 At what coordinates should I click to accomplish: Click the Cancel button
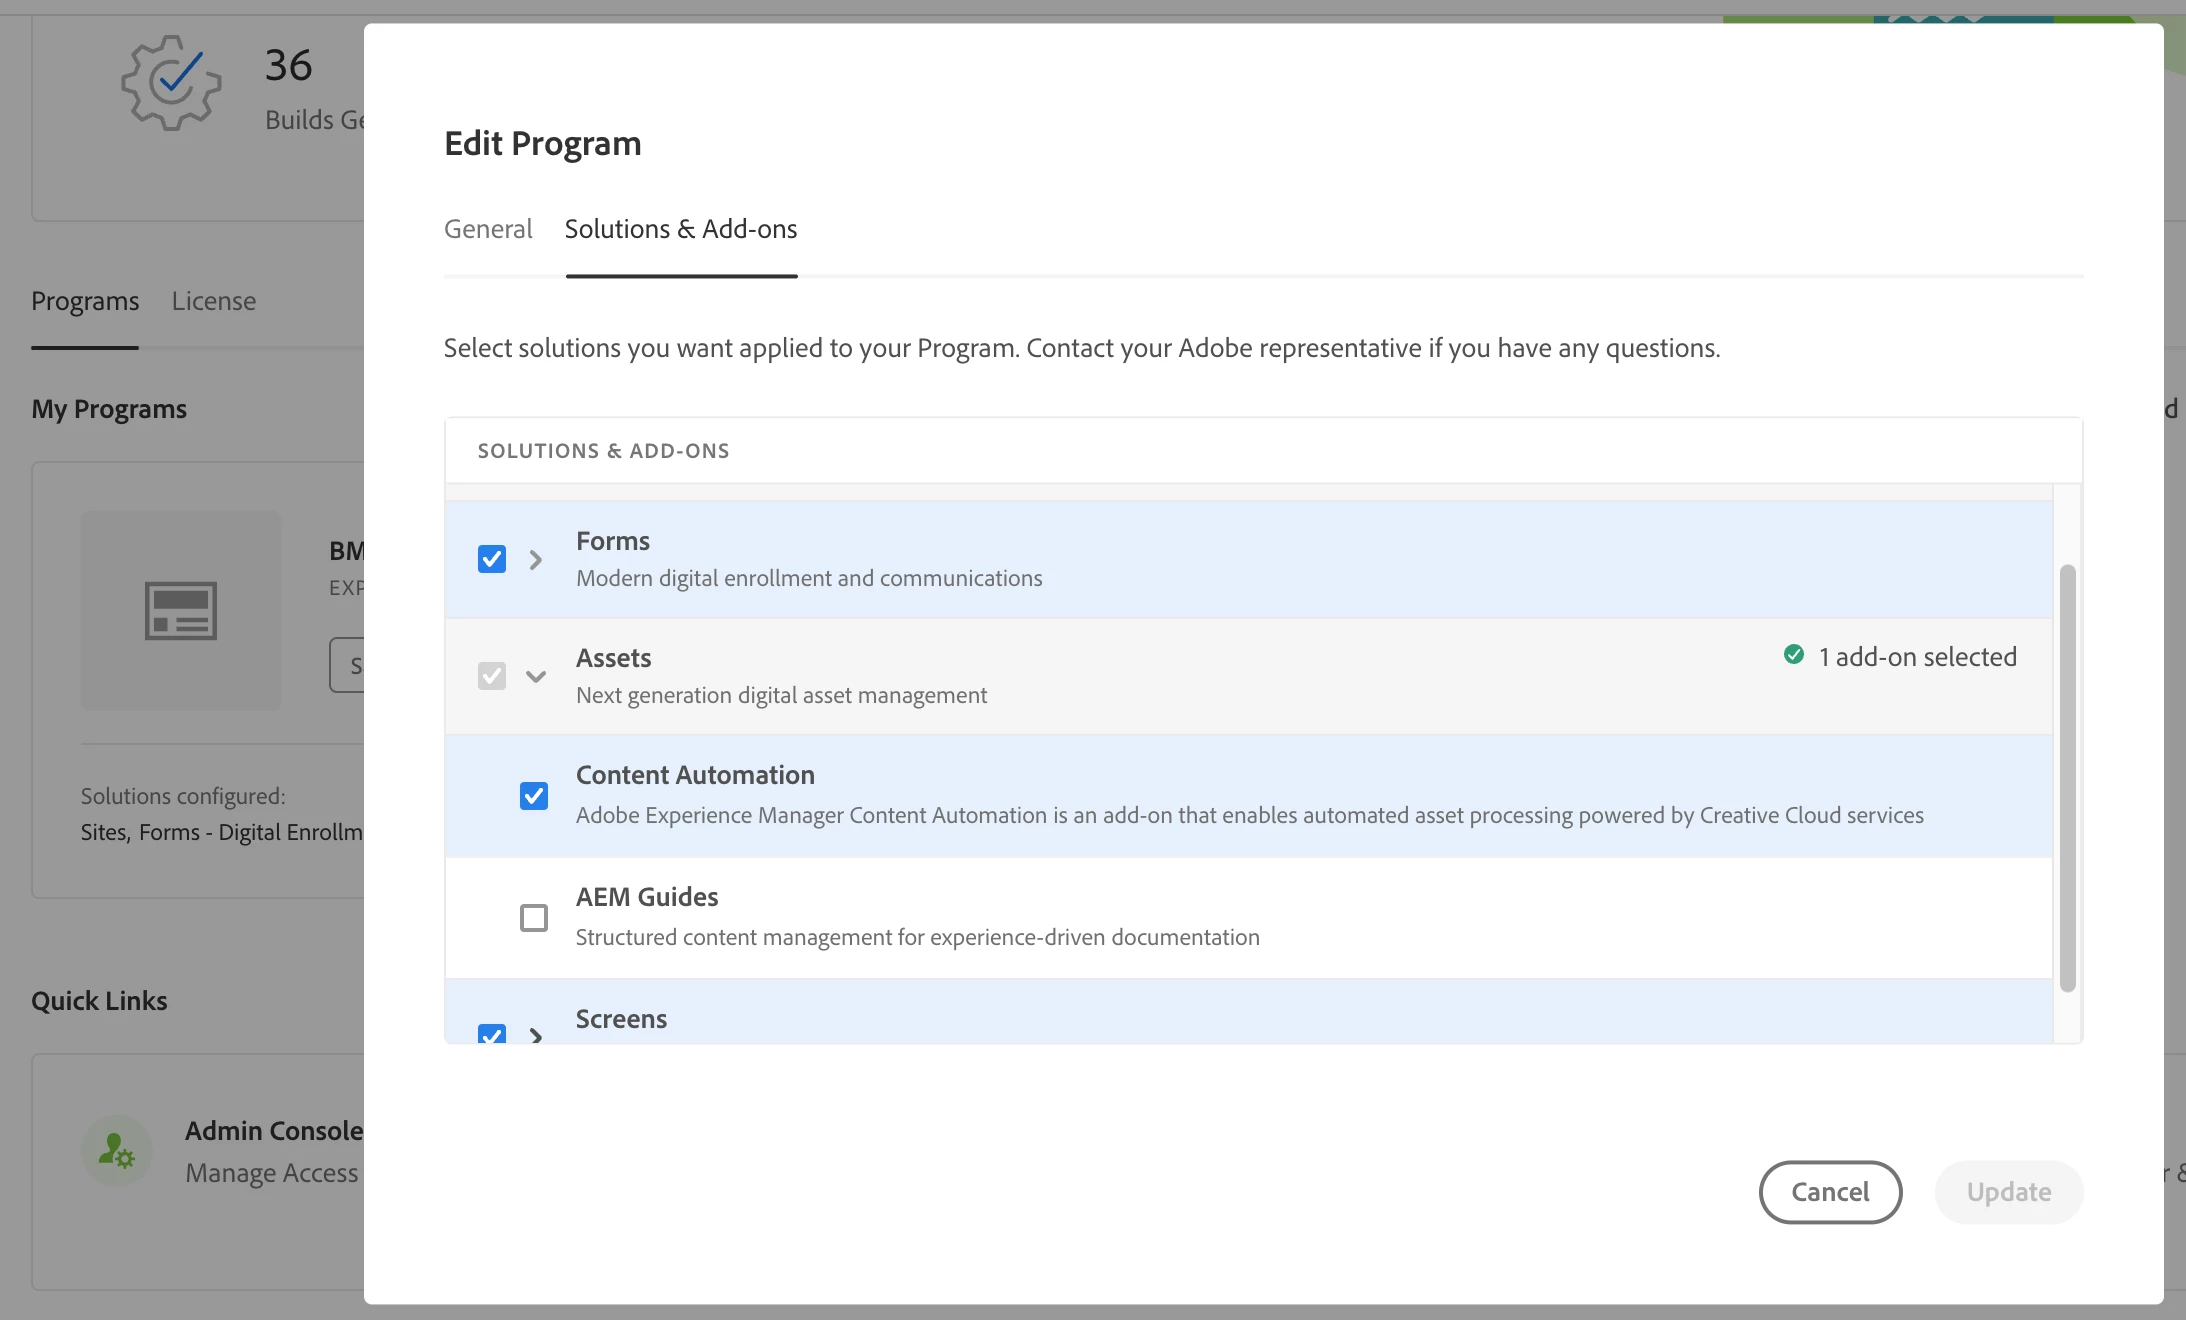coord(1830,1192)
